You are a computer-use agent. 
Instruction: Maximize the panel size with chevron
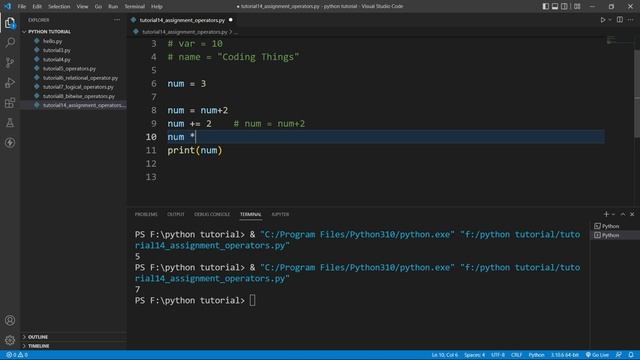[623, 214]
